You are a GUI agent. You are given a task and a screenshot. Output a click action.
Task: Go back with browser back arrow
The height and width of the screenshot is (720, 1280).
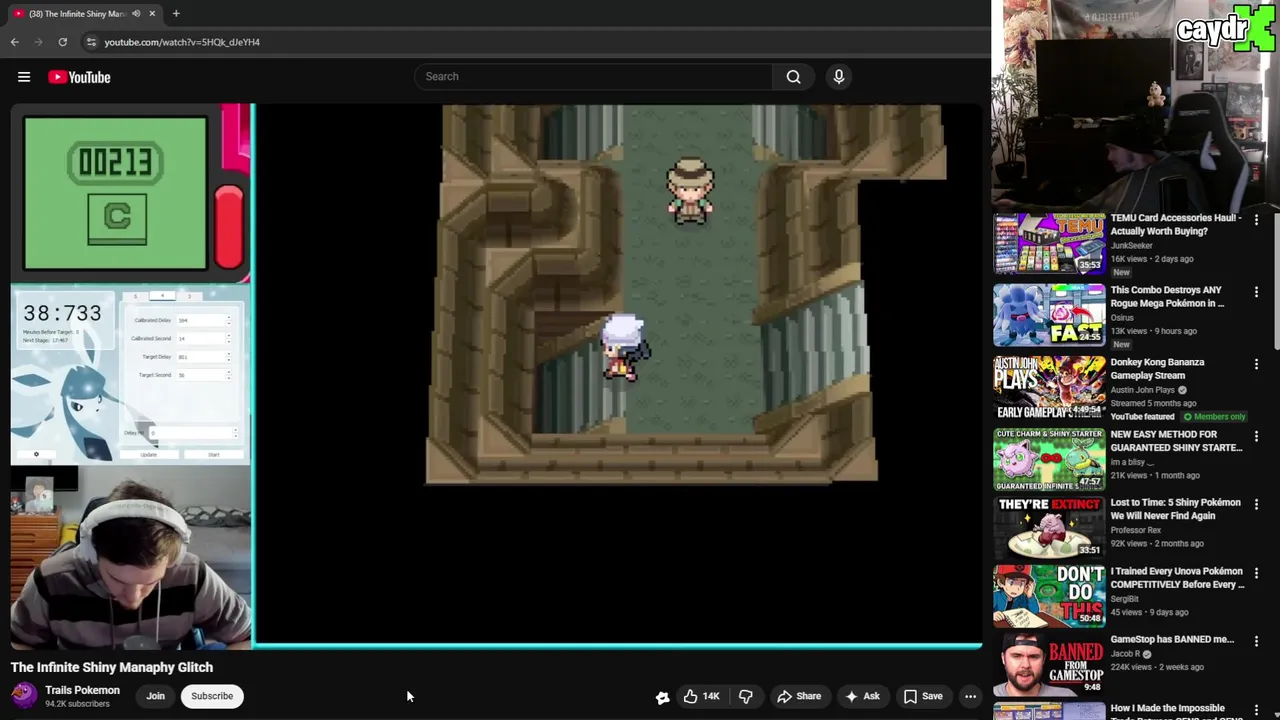(15, 42)
